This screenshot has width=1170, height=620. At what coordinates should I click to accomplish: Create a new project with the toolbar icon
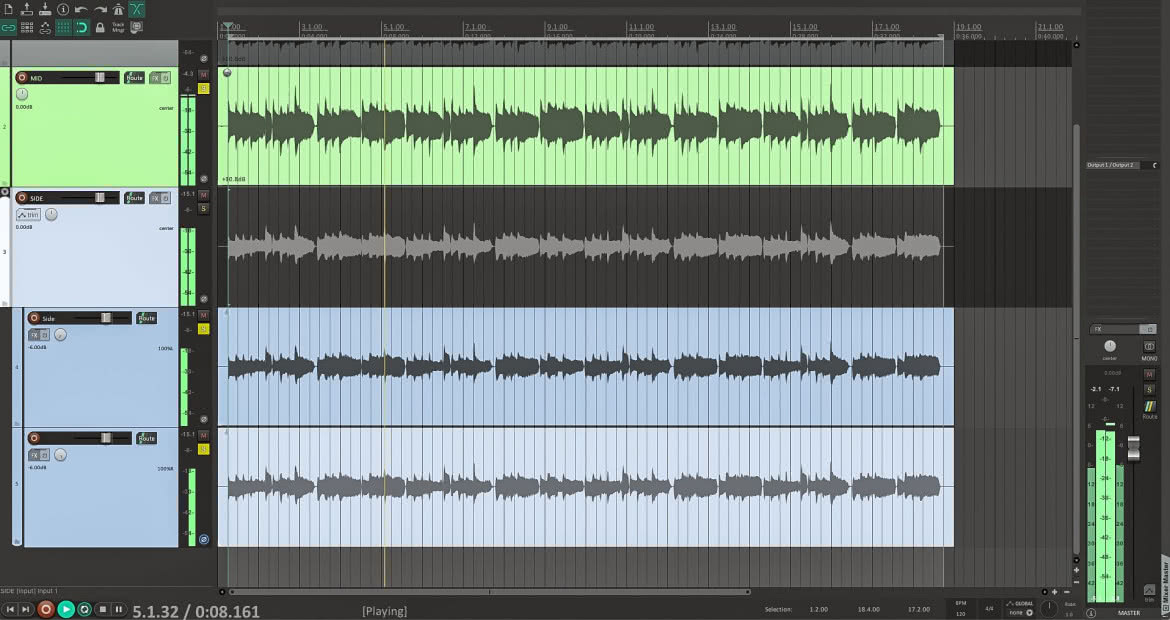coord(8,9)
